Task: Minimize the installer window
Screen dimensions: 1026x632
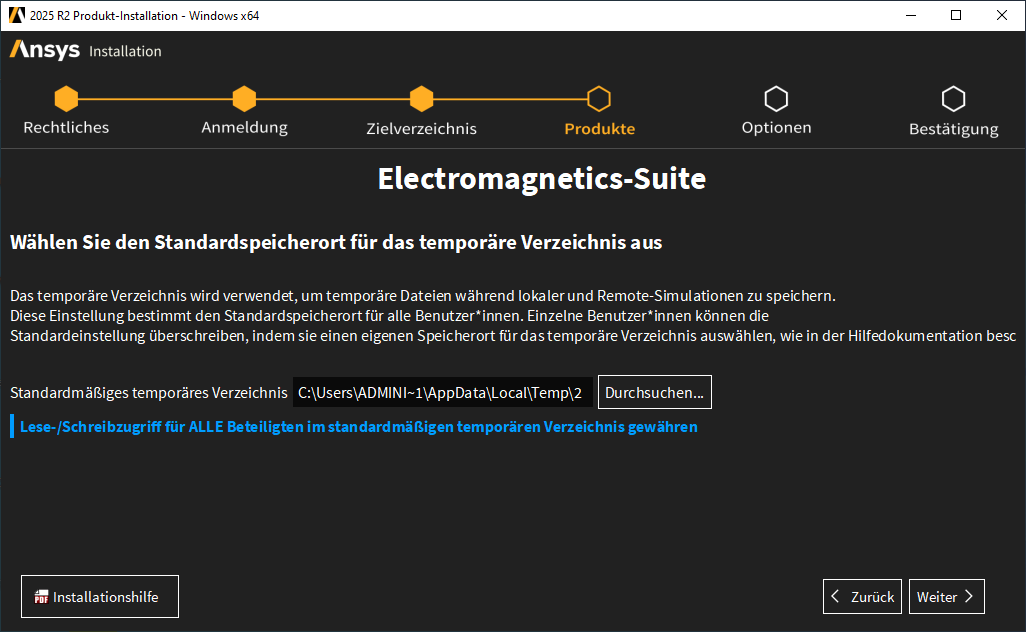Action: point(910,15)
